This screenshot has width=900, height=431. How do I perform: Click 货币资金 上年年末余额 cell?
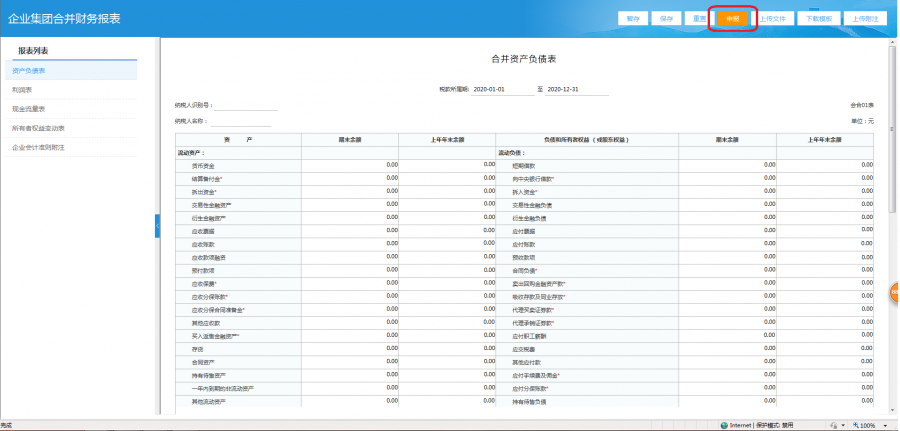pos(447,166)
